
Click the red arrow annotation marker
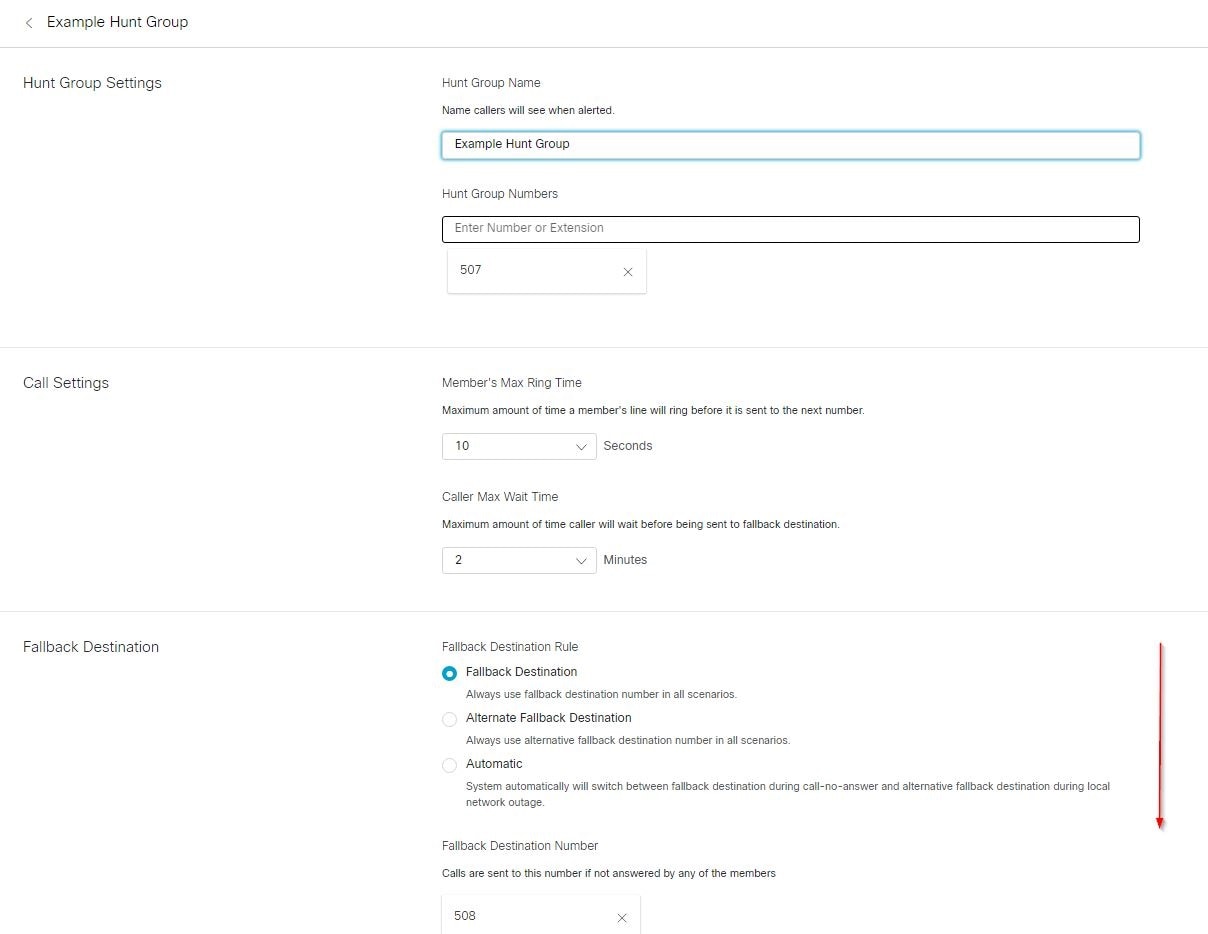click(x=1160, y=735)
